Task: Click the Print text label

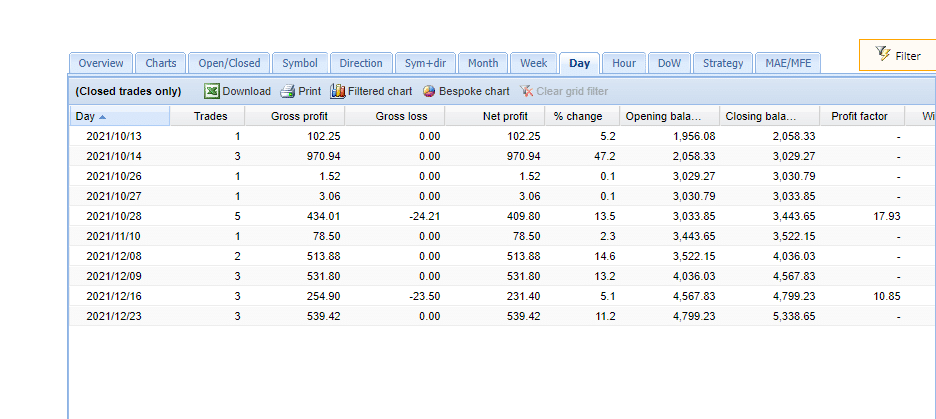Action: 310,91
